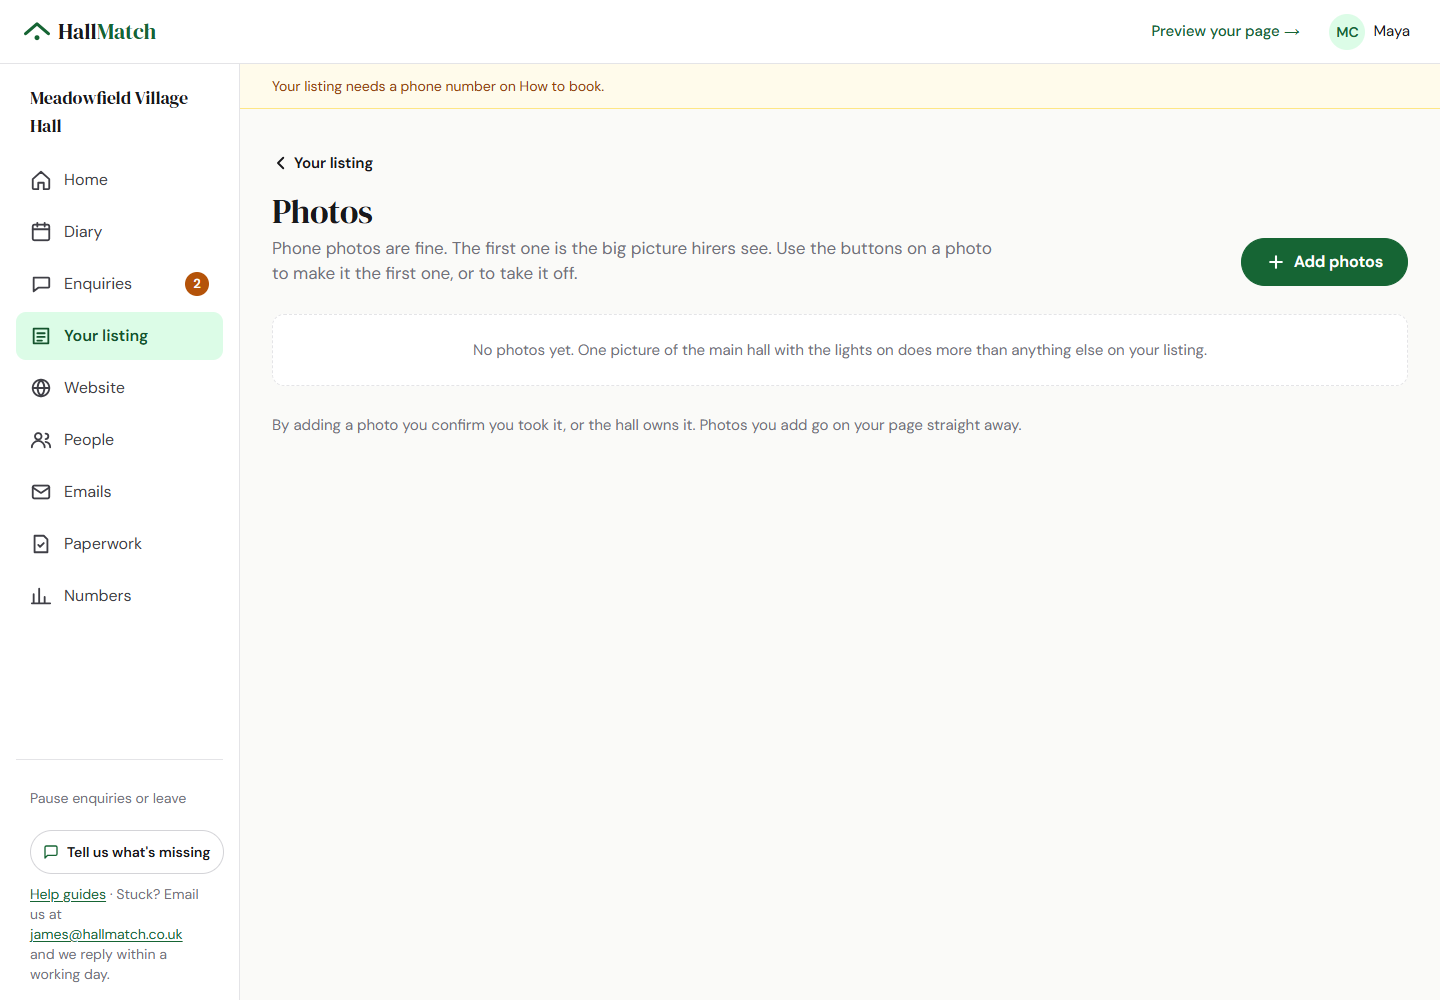This screenshot has height=1000, width=1440.
Task: Click the james@hallmatch.co.uk email link
Action: 106,934
